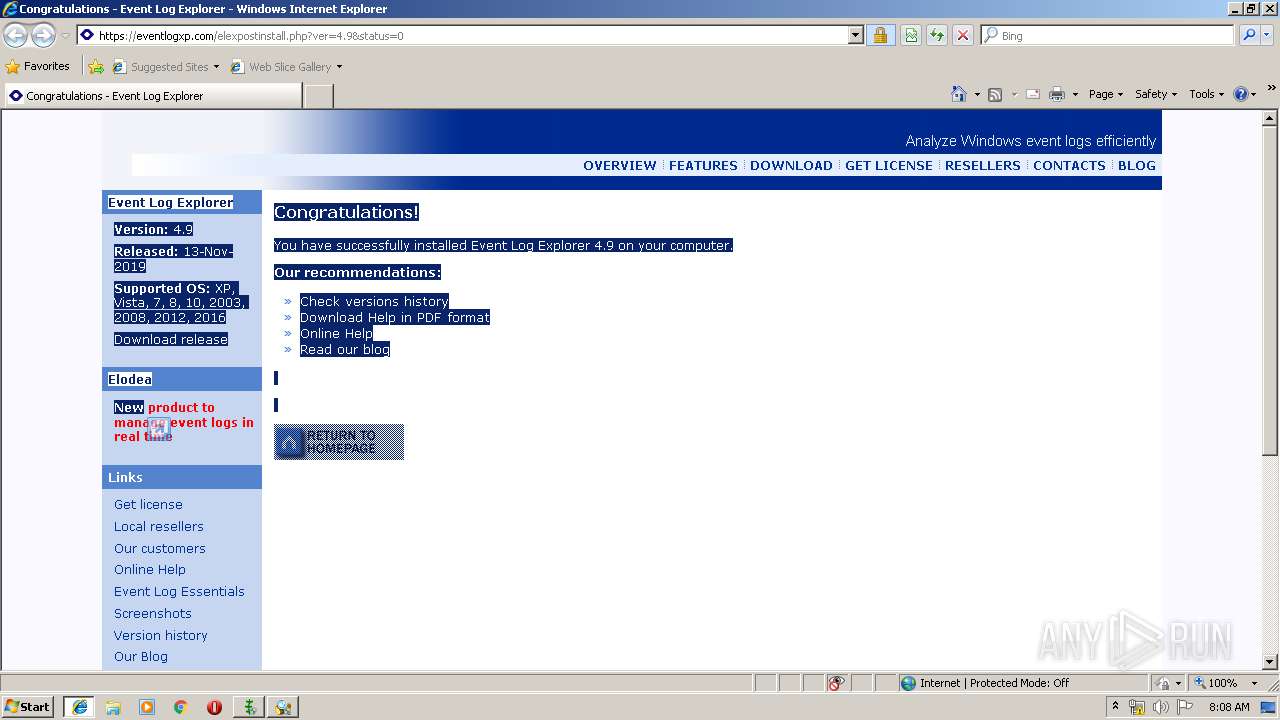Click the vertical scrollbar down arrow
The width and height of the screenshot is (1280, 720).
click(1270, 661)
